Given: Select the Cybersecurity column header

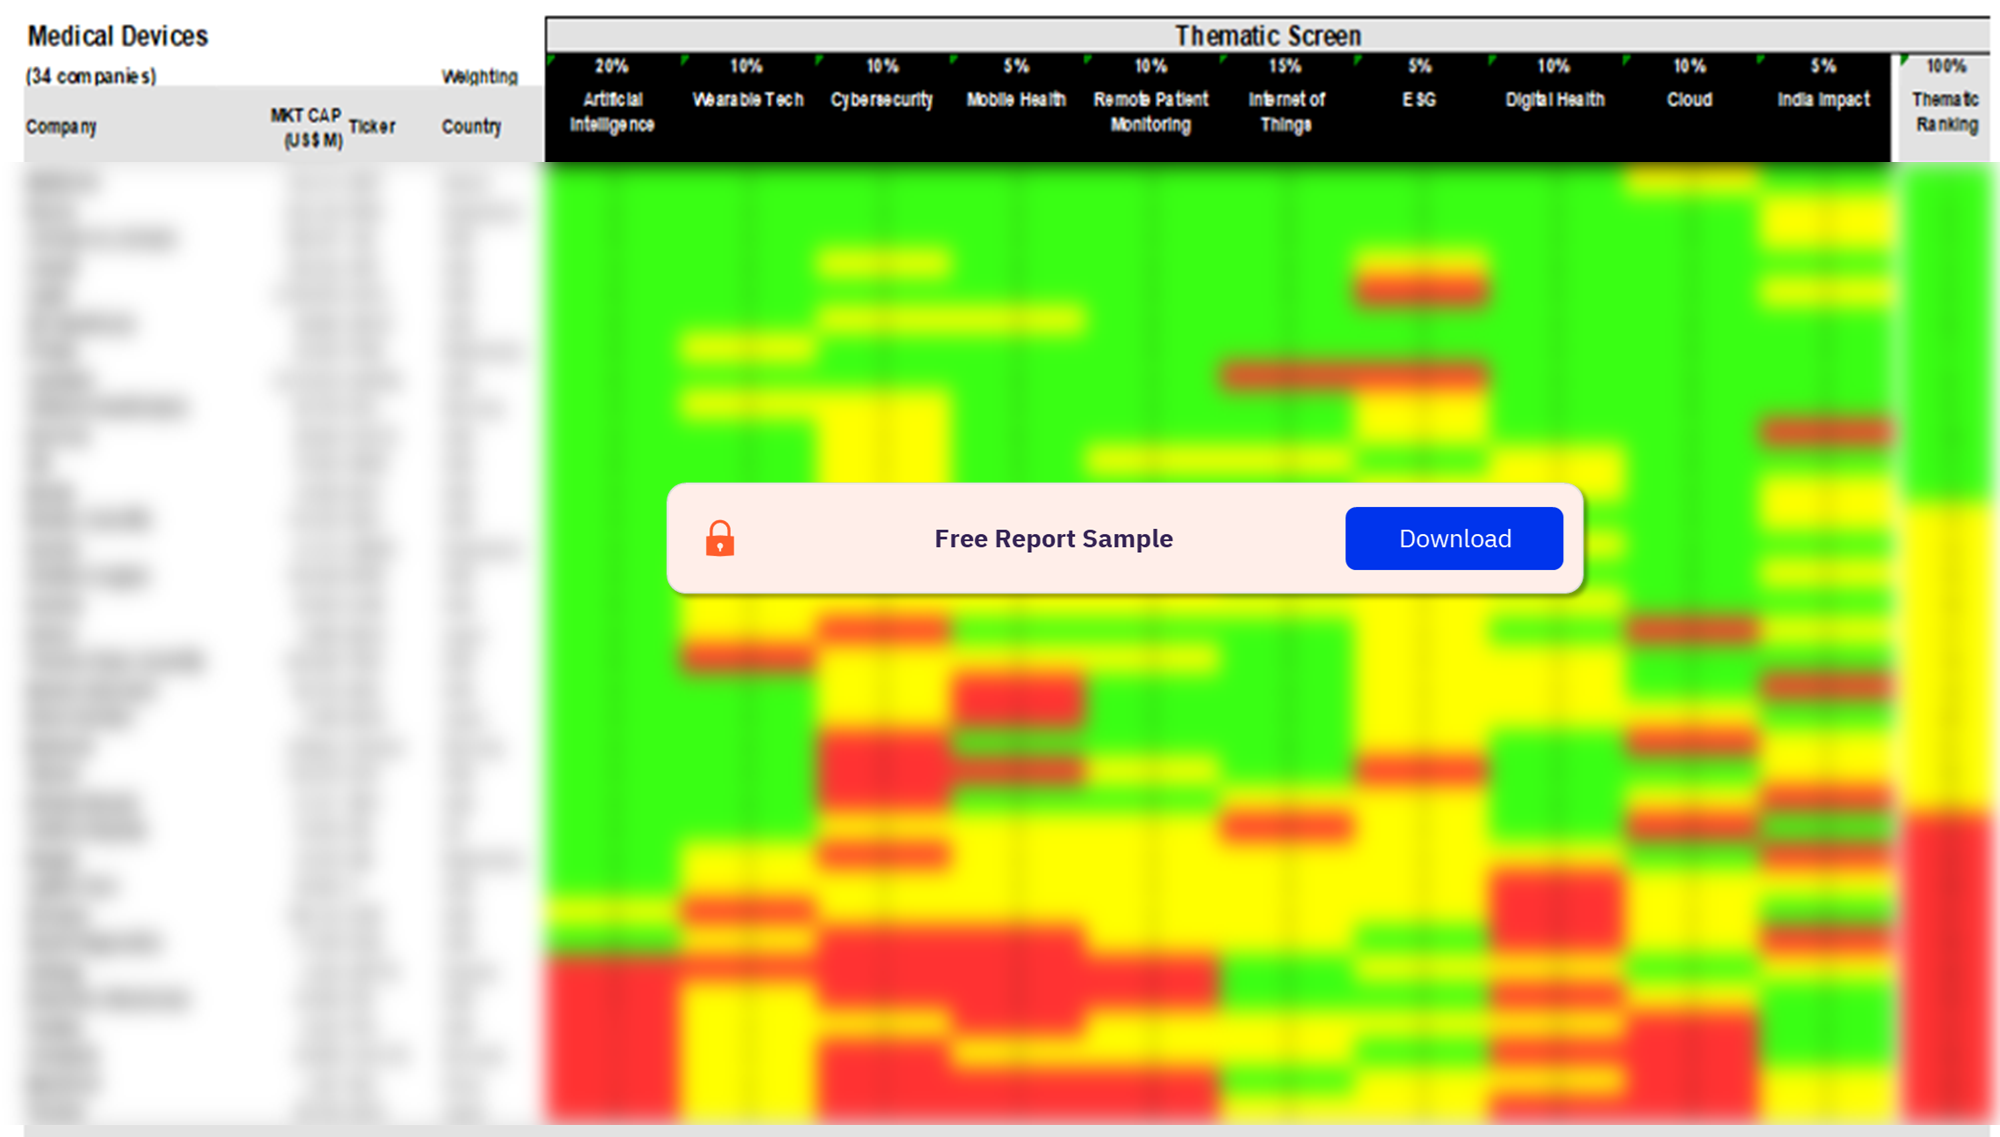Looking at the screenshot, I should coord(881,100).
